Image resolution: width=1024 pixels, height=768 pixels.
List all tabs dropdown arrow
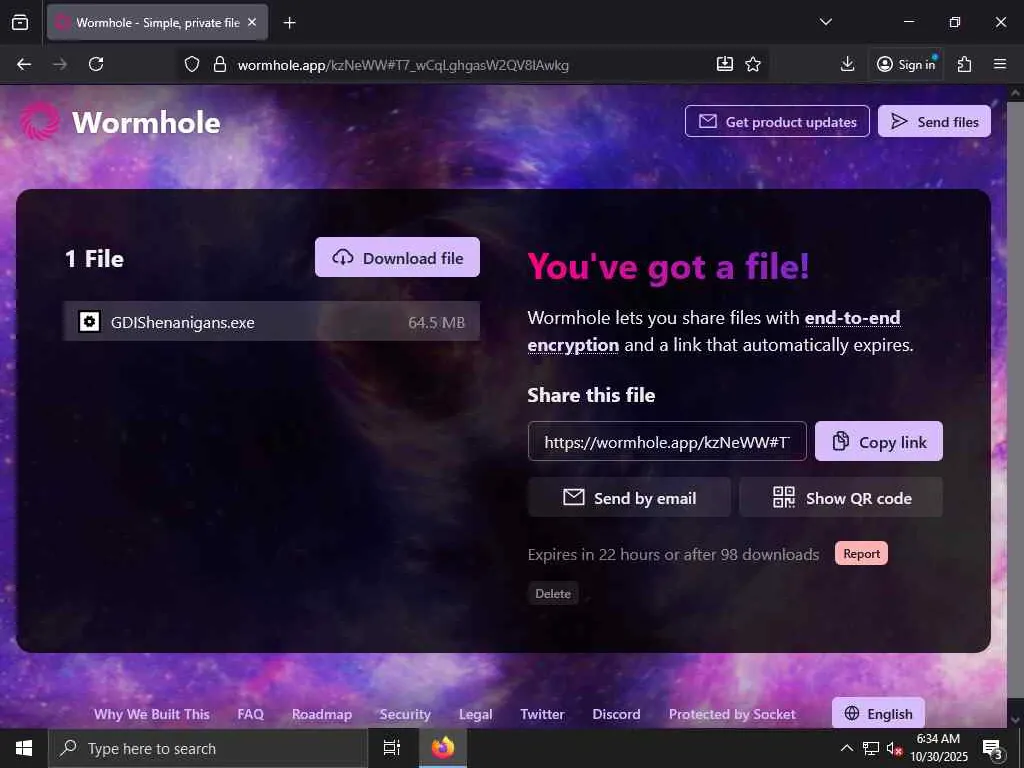point(825,22)
